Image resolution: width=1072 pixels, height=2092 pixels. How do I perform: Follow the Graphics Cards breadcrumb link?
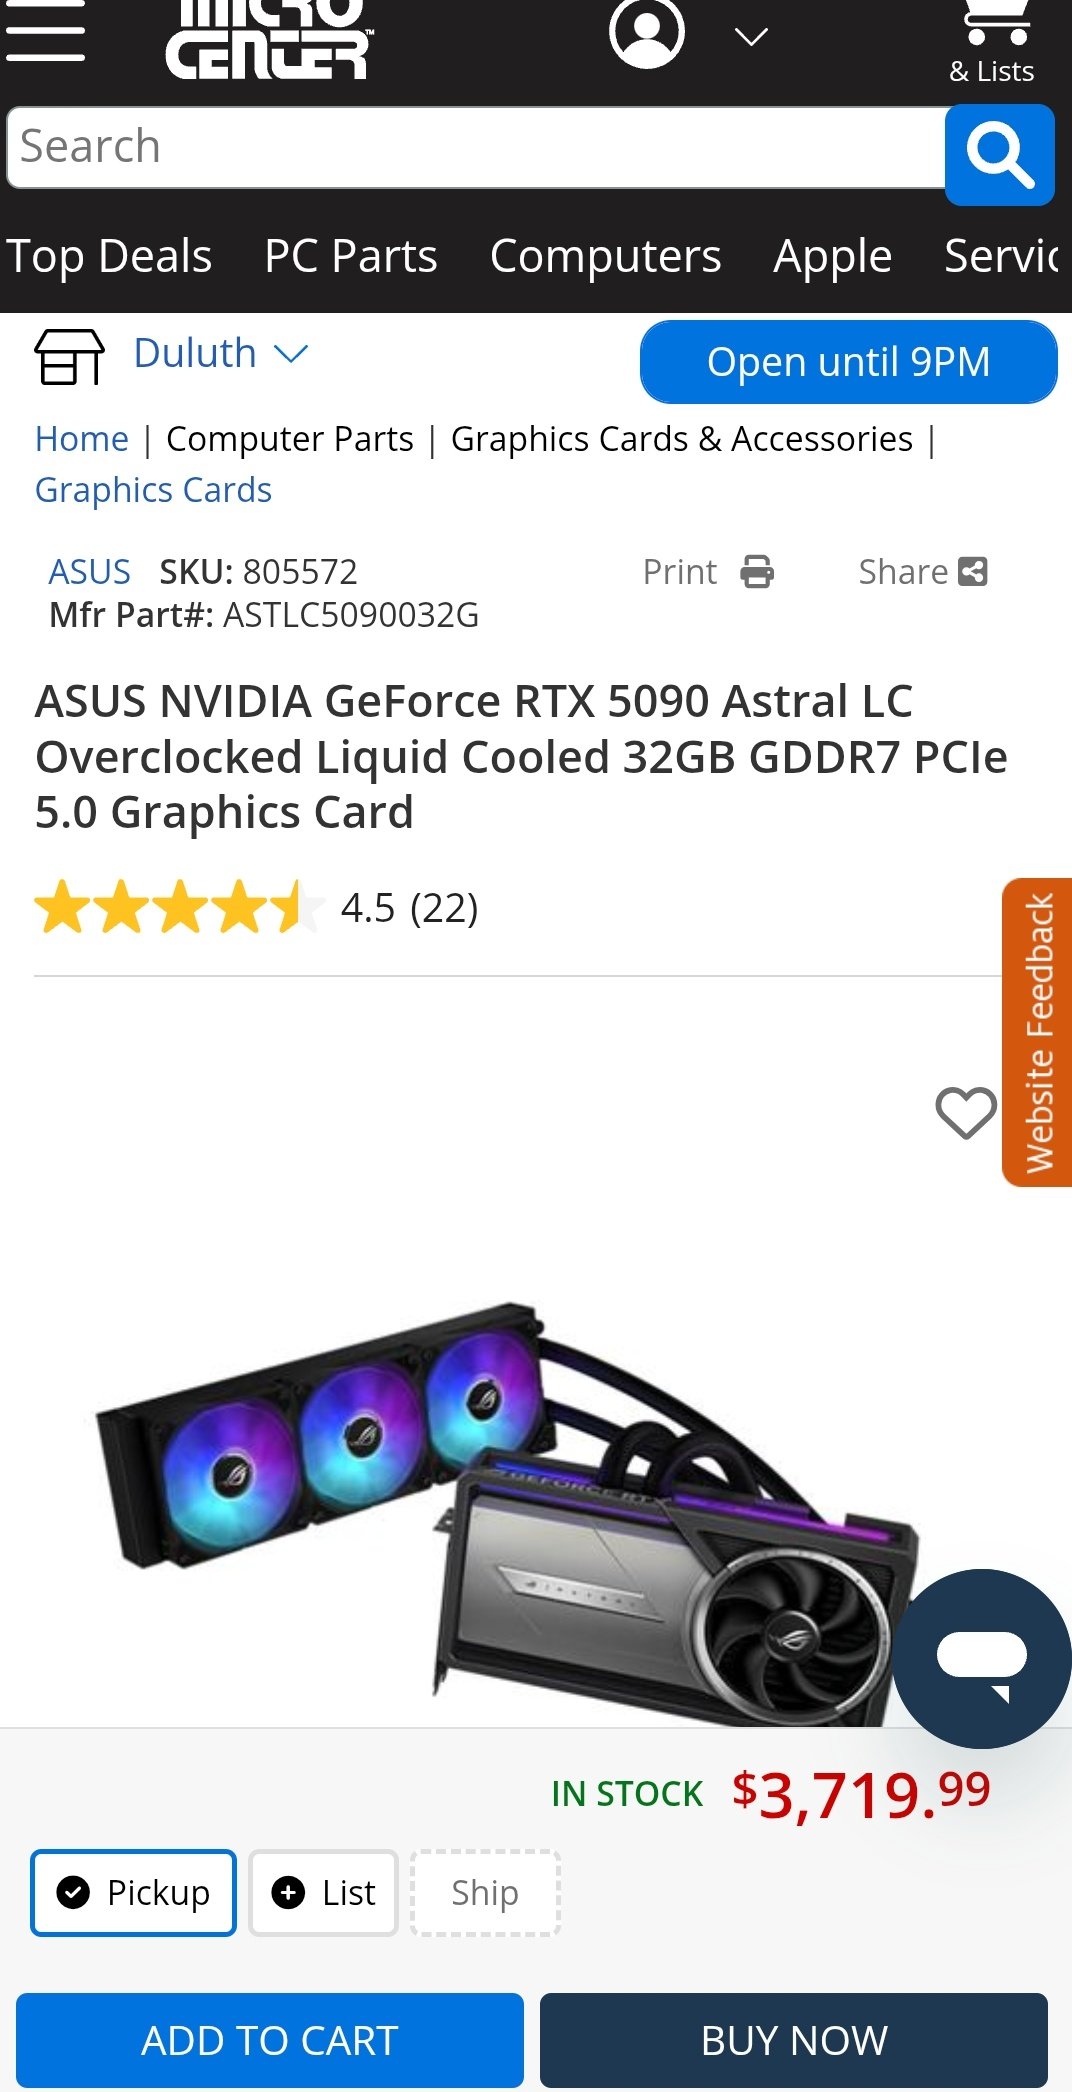[153, 491]
